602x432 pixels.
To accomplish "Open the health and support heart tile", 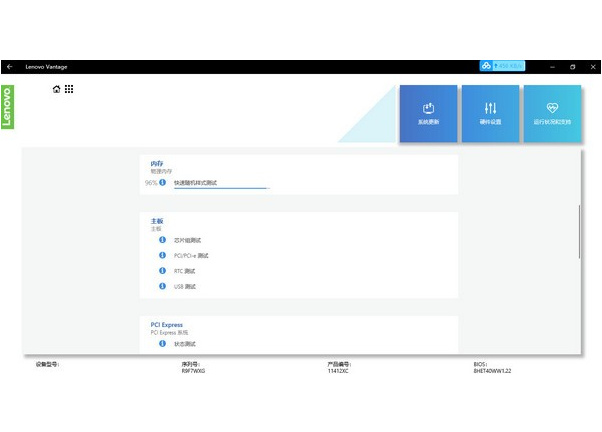I will pos(552,114).
